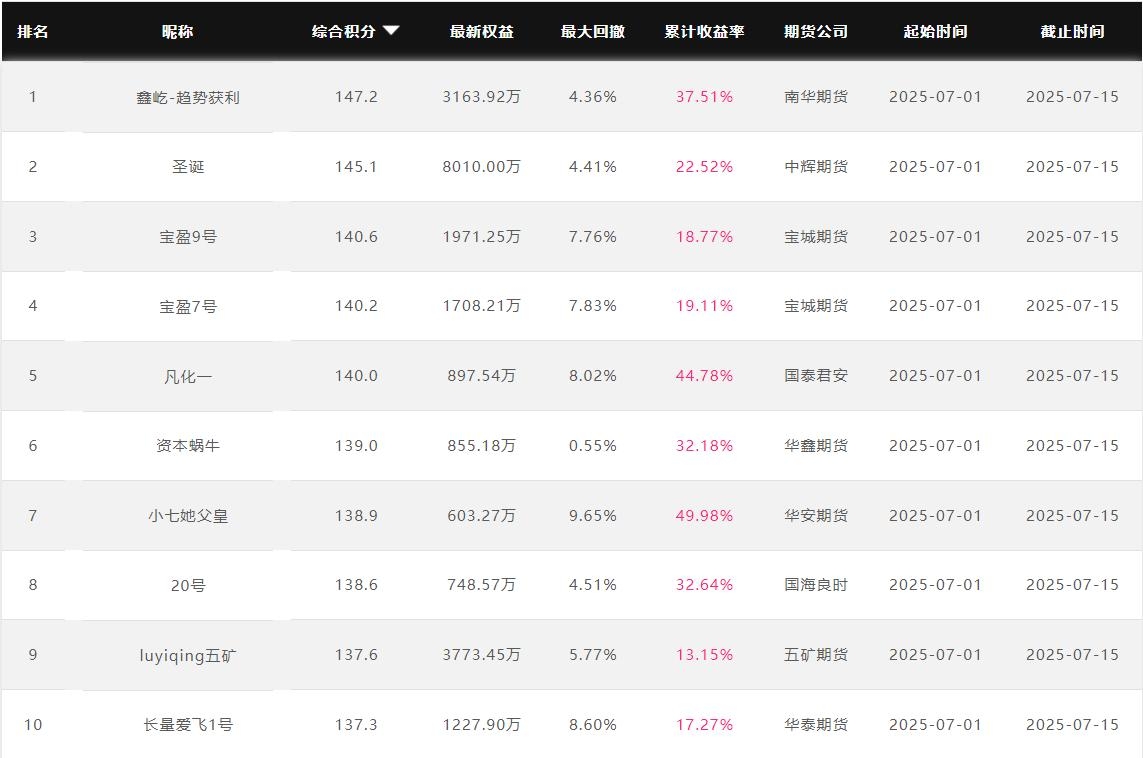Select the score 138.9

click(356, 516)
